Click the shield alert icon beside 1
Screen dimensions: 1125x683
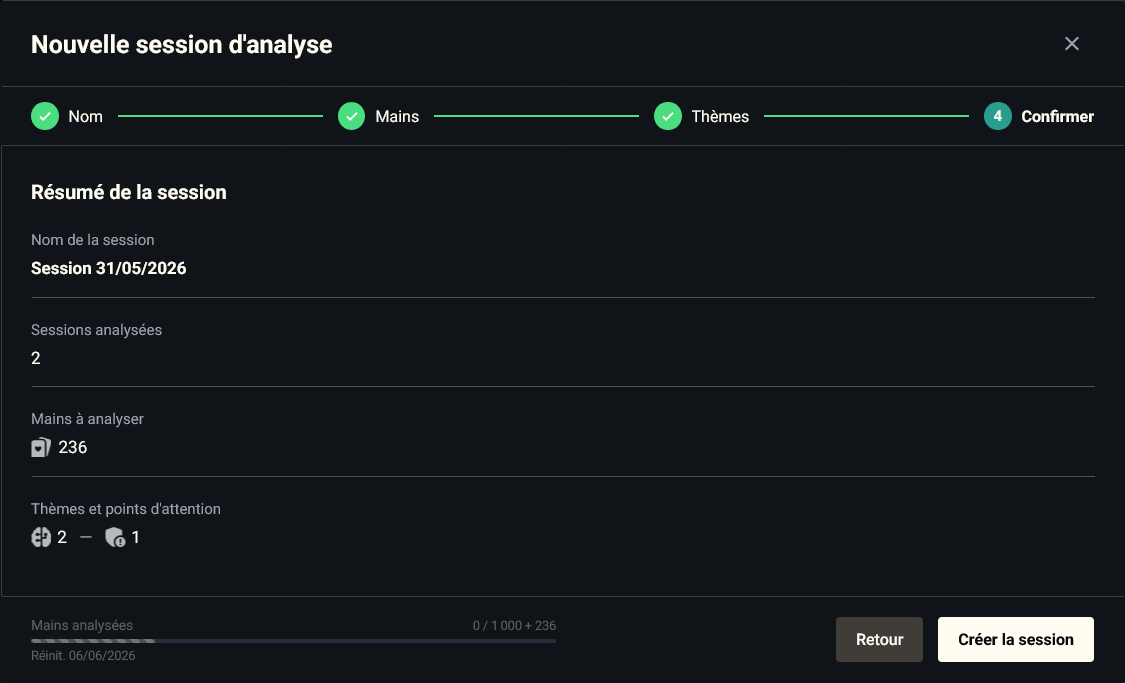point(115,537)
